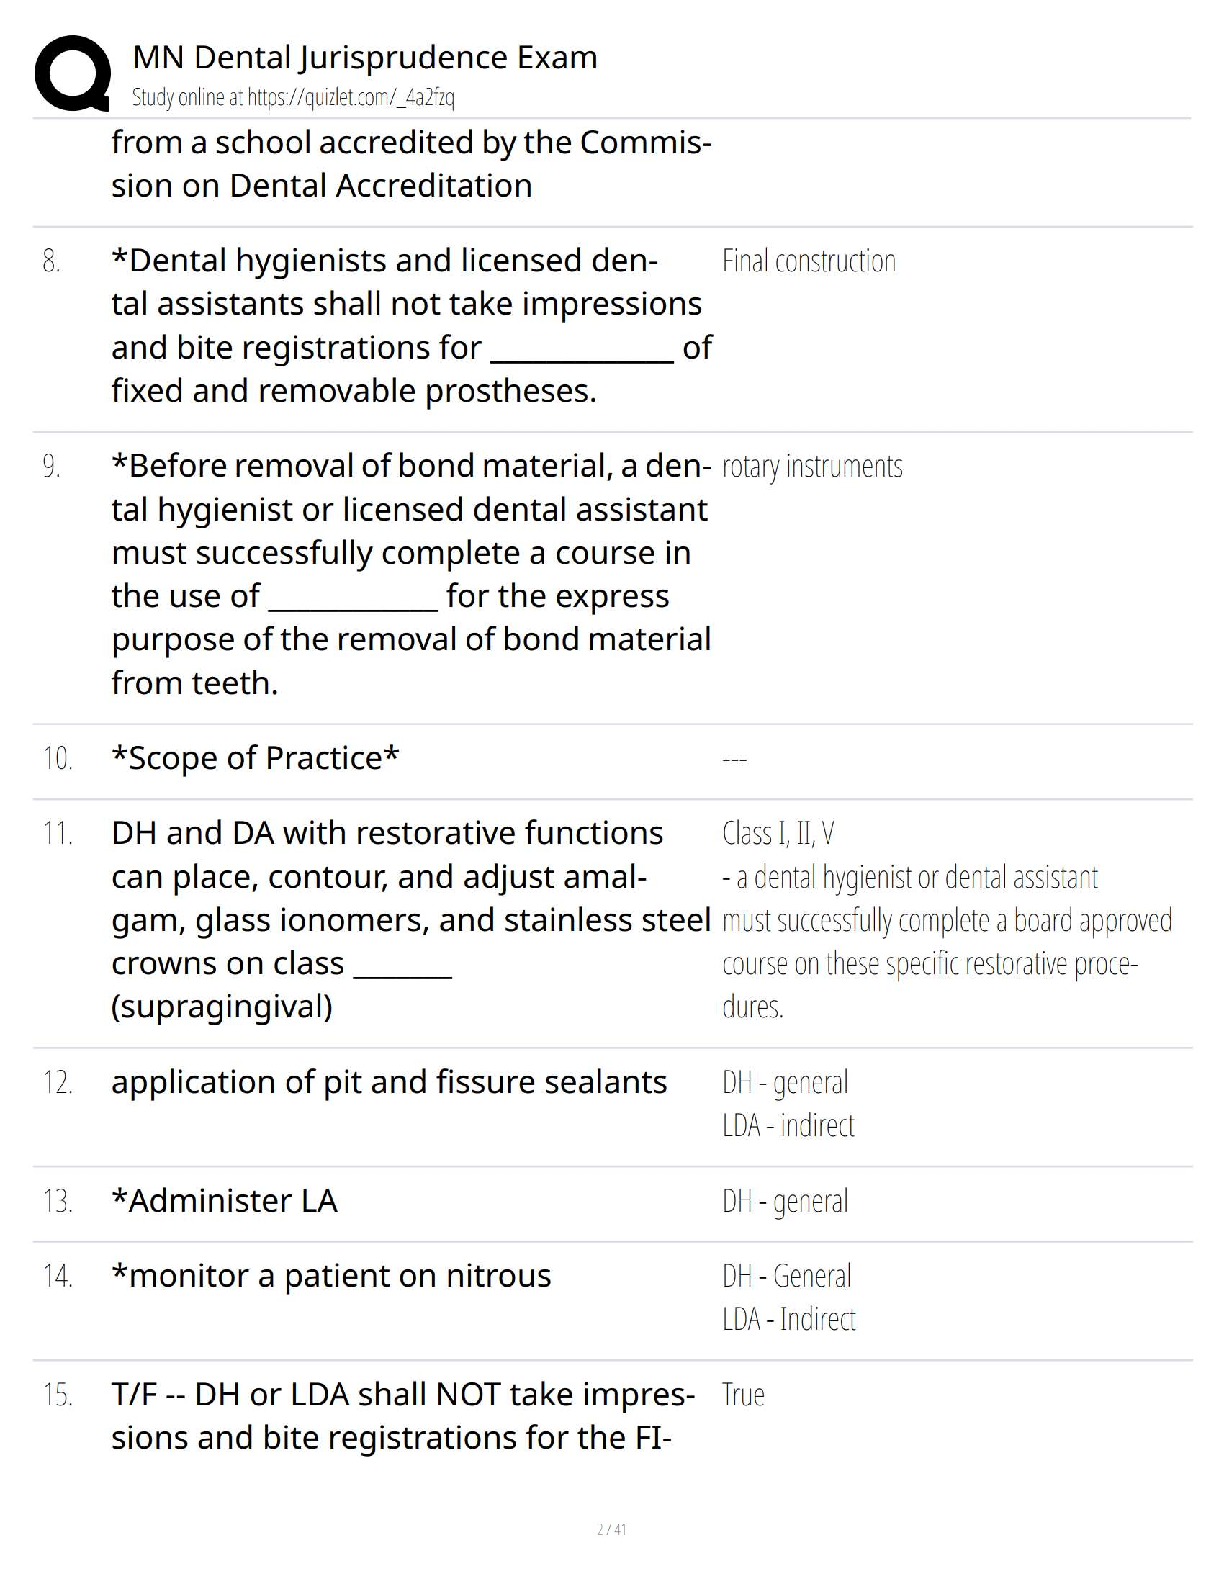
Task: Click the page number '2 / 41'
Action: tap(611, 1529)
